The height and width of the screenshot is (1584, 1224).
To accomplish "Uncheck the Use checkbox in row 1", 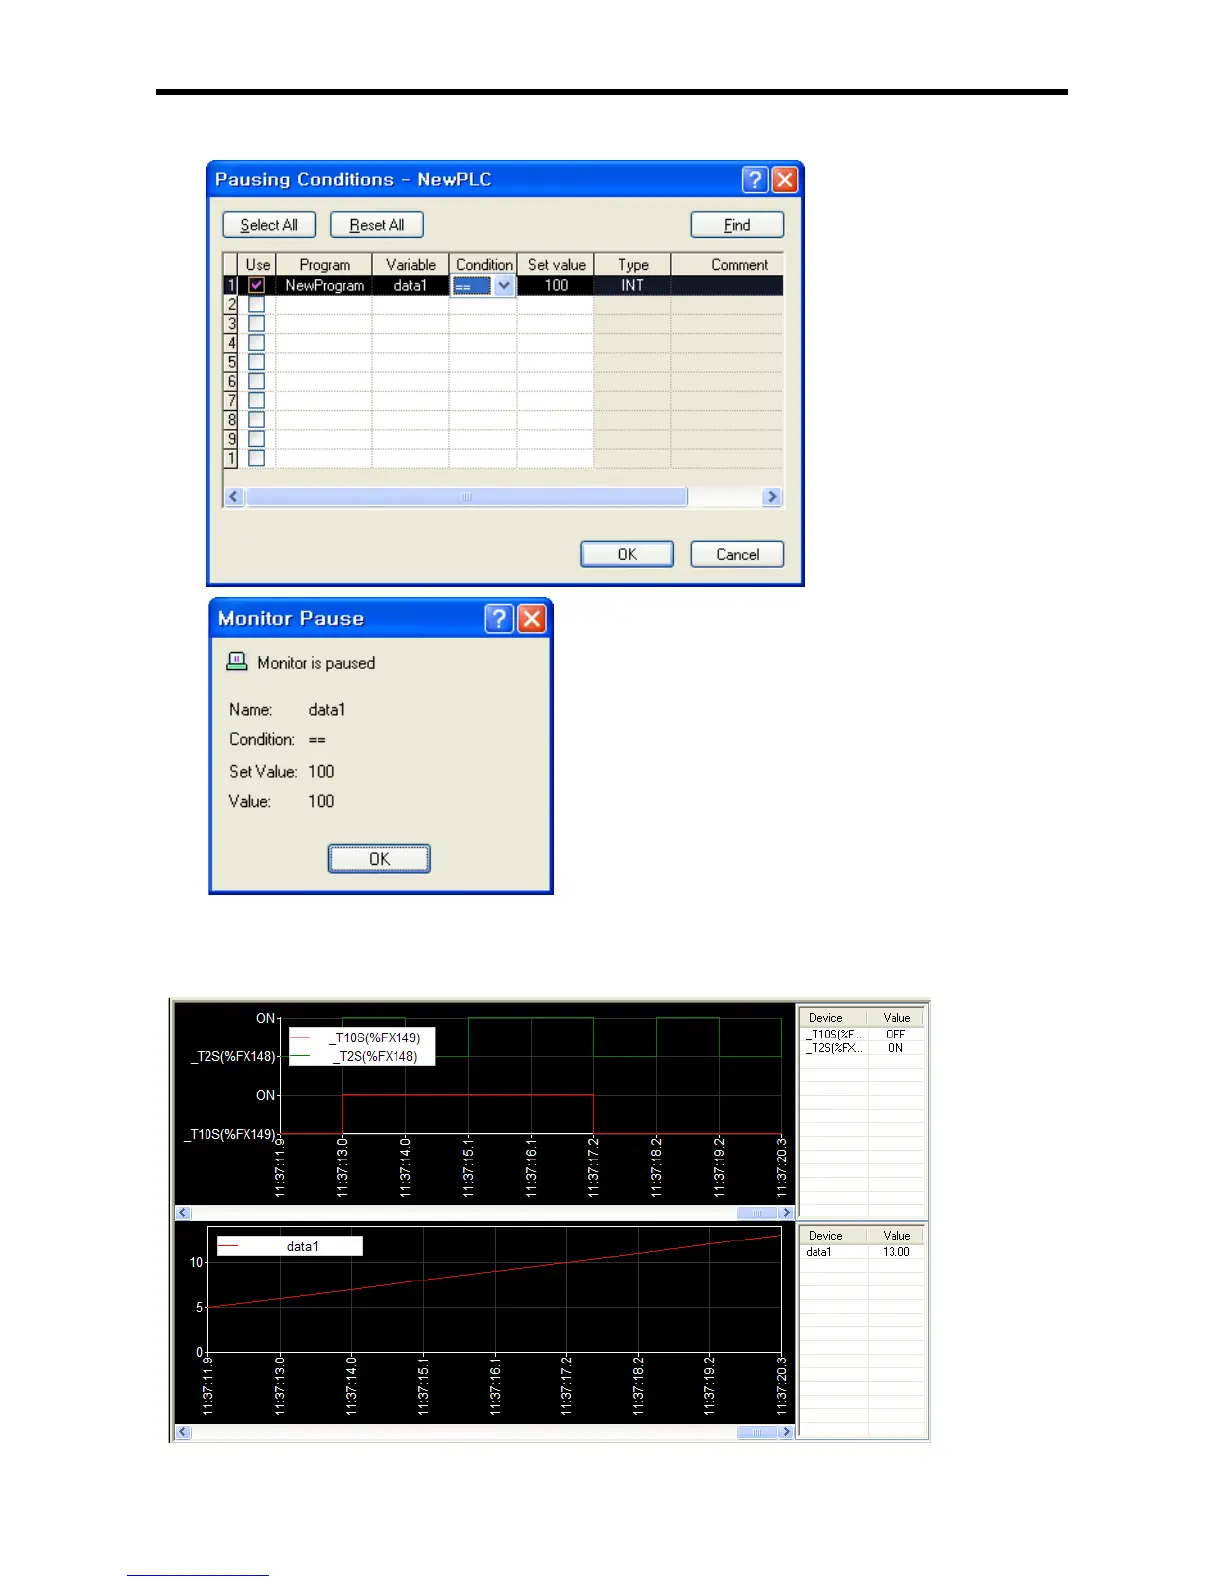I will pos(257,285).
